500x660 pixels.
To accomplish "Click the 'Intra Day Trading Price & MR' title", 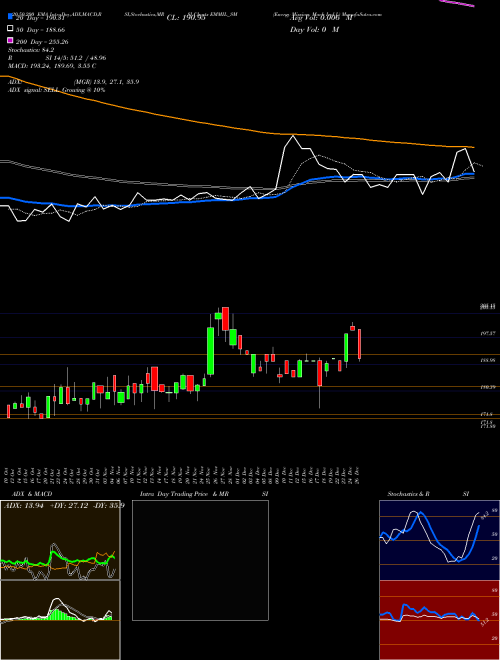I will click(184, 494).
